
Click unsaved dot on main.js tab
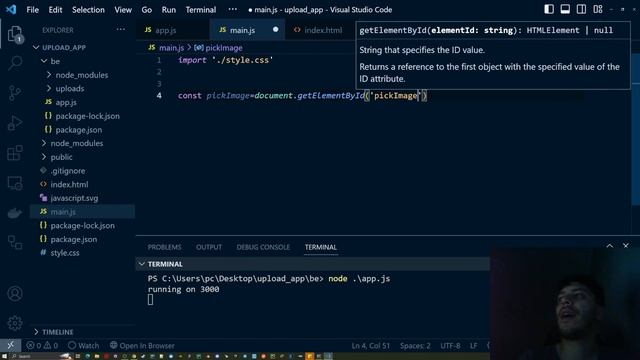276,29
